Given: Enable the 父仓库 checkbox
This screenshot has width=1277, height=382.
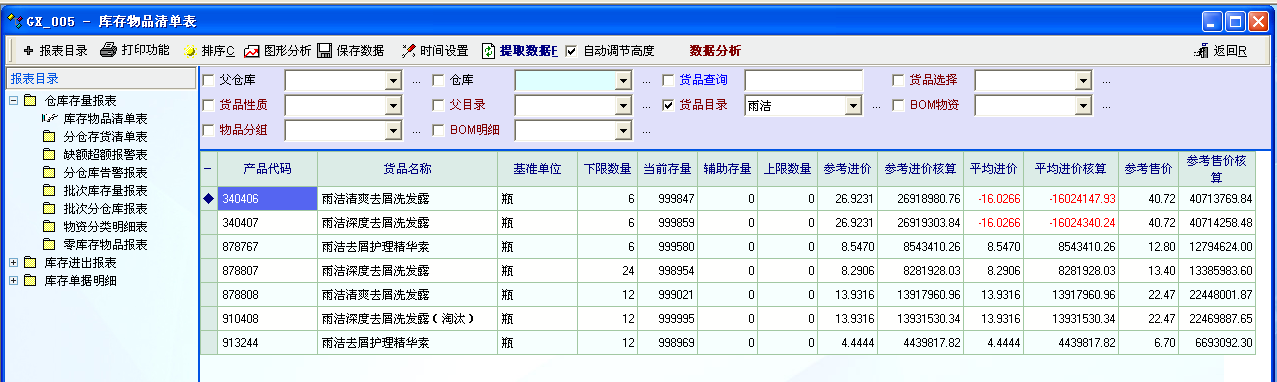Looking at the screenshot, I should click(x=208, y=80).
